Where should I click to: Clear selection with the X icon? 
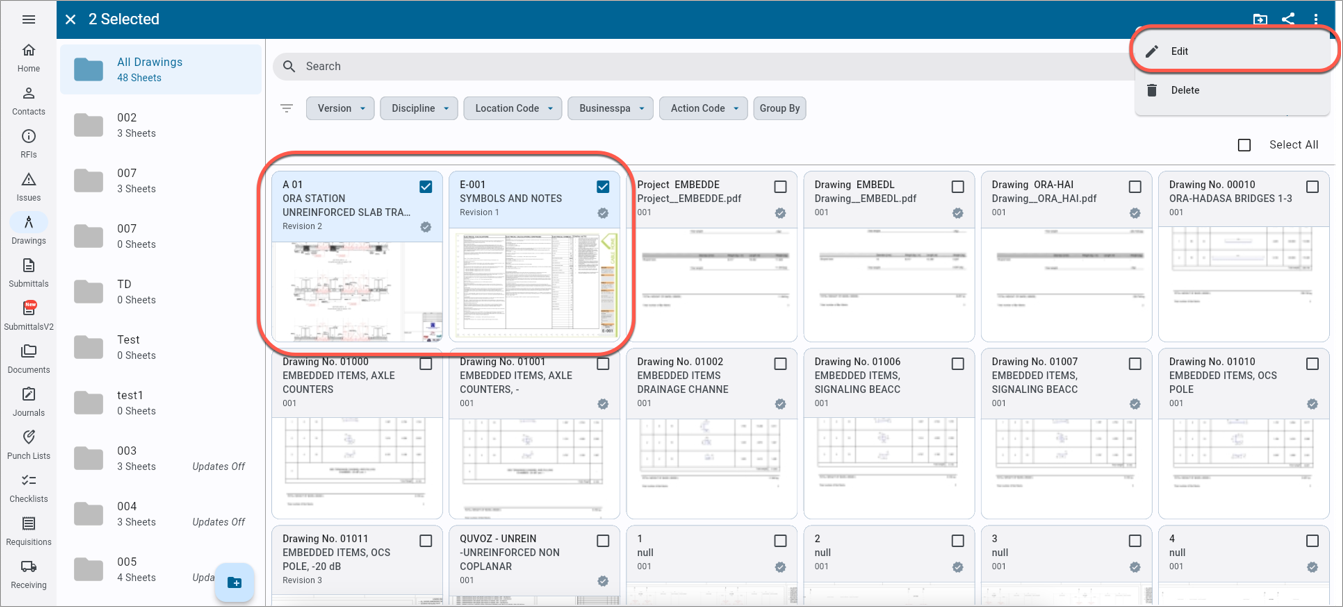70,19
